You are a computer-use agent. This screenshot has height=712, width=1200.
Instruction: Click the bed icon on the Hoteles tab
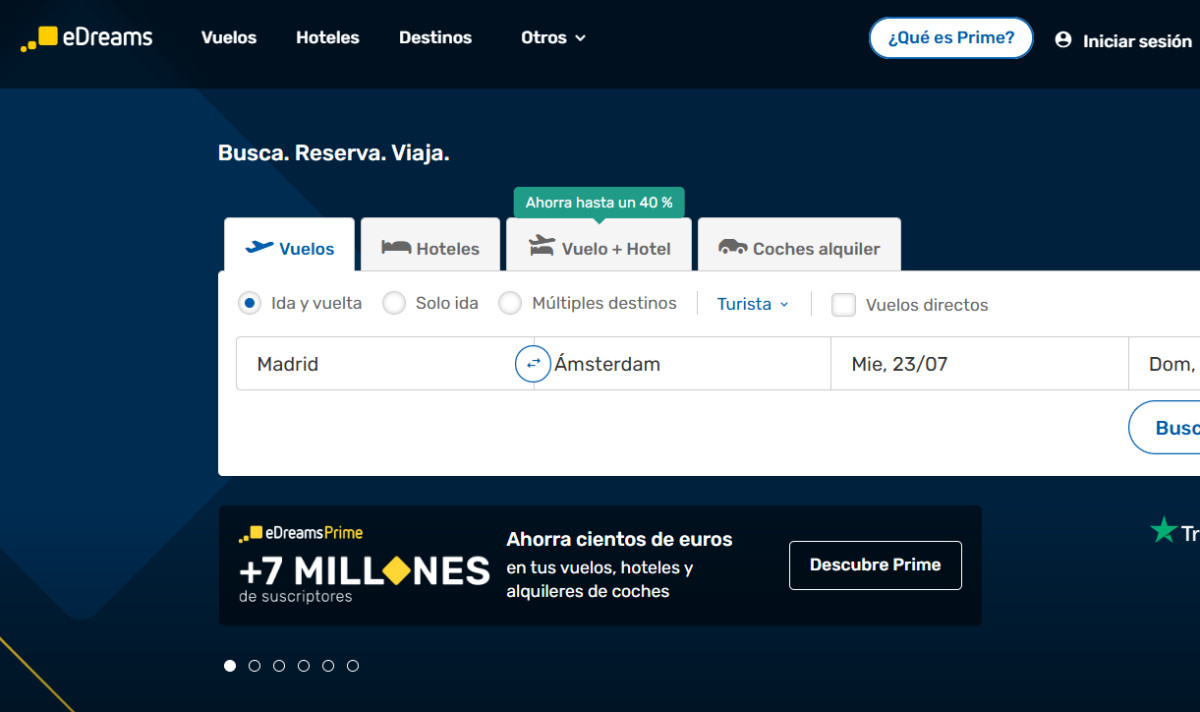(396, 247)
